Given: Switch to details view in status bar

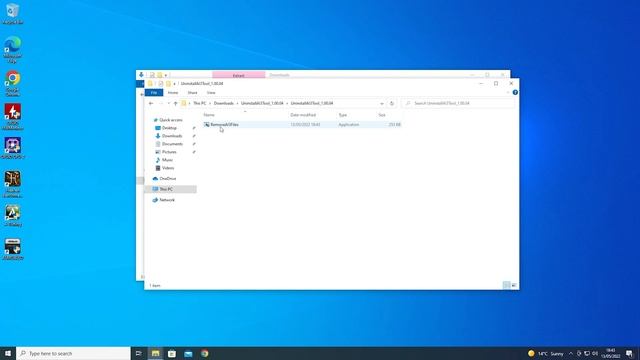Looking at the screenshot, I should (x=507, y=285).
